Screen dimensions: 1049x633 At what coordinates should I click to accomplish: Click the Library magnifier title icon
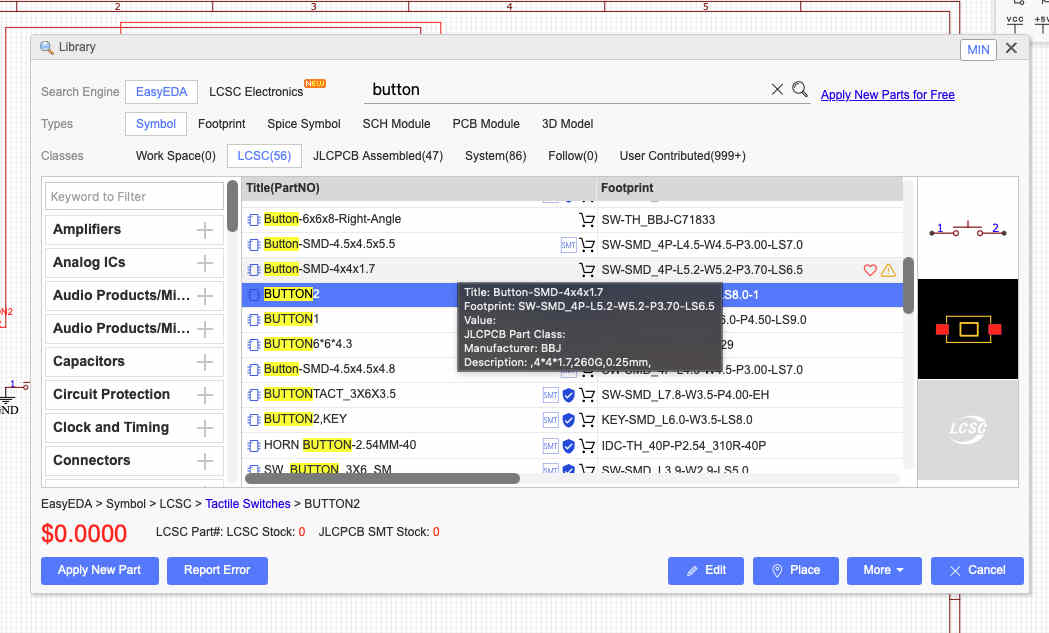click(46, 48)
